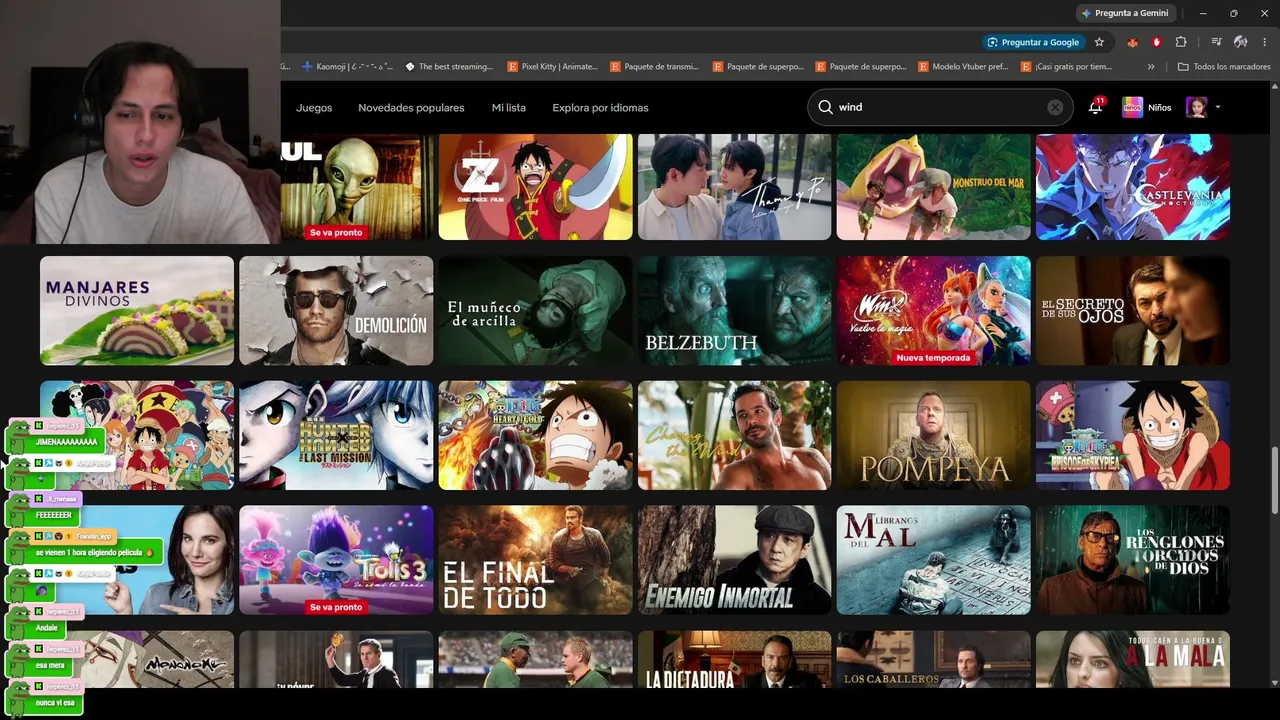Select the Pompeya movie thumbnail

[933, 435]
